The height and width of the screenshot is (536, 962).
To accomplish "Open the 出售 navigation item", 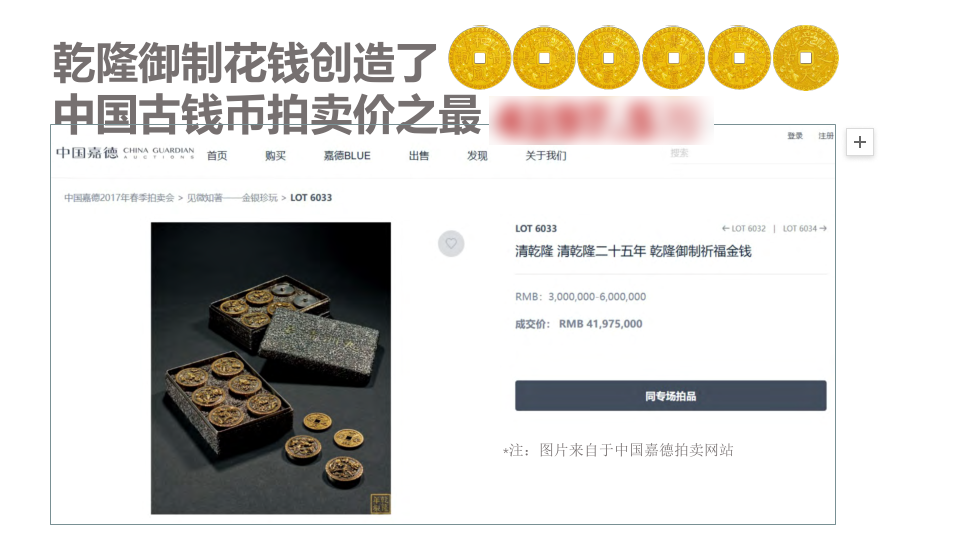I will point(419,156).
